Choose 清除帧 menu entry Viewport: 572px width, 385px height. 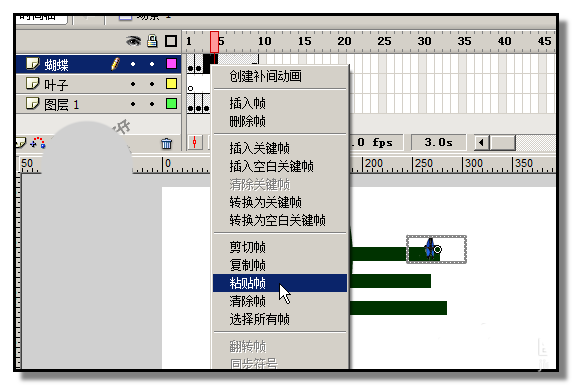pyautogui.click(x=247, y=301)
